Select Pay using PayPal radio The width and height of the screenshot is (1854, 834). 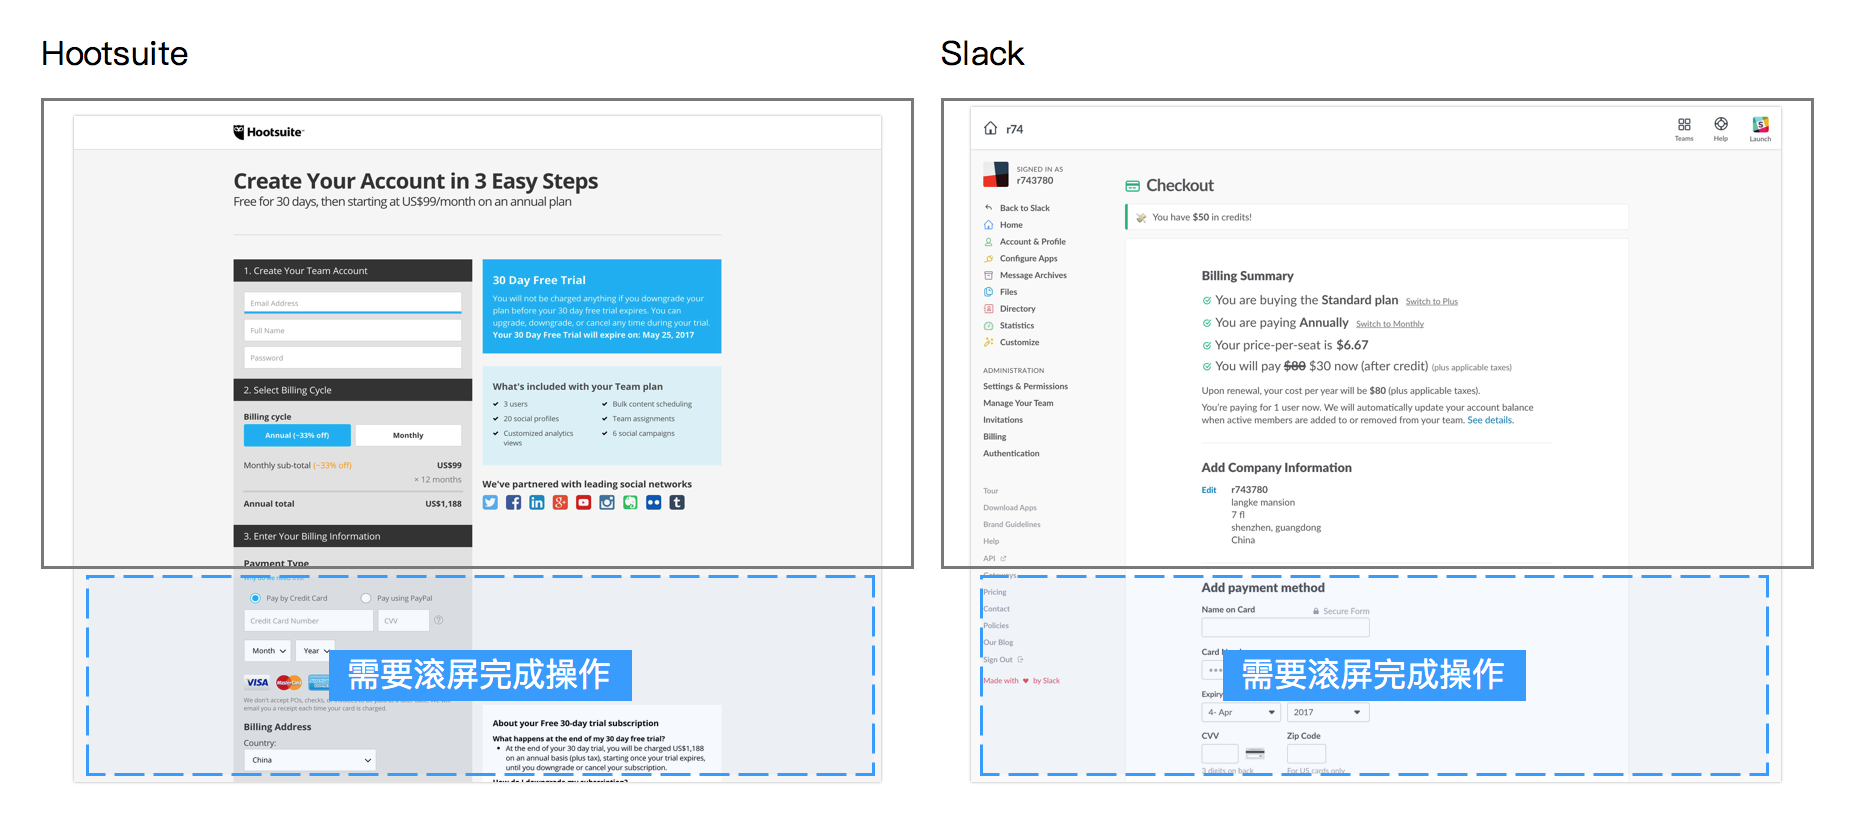366,598
